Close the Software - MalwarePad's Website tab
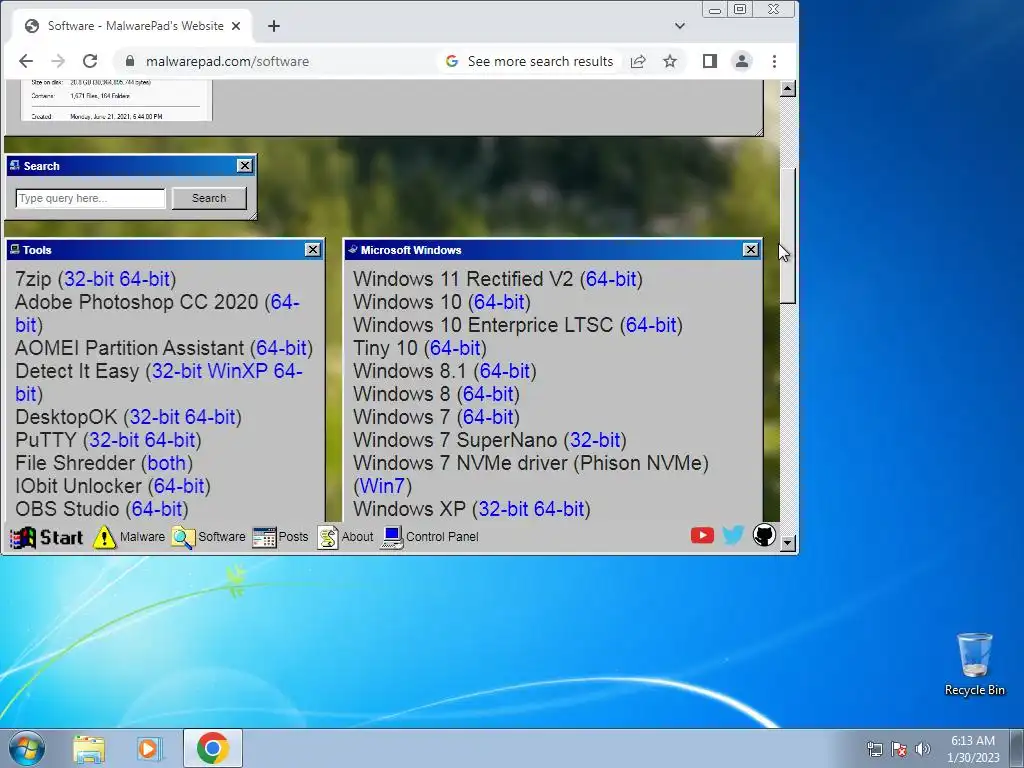Viewport: 1024px width, 768px height. (x=236, y=26)
